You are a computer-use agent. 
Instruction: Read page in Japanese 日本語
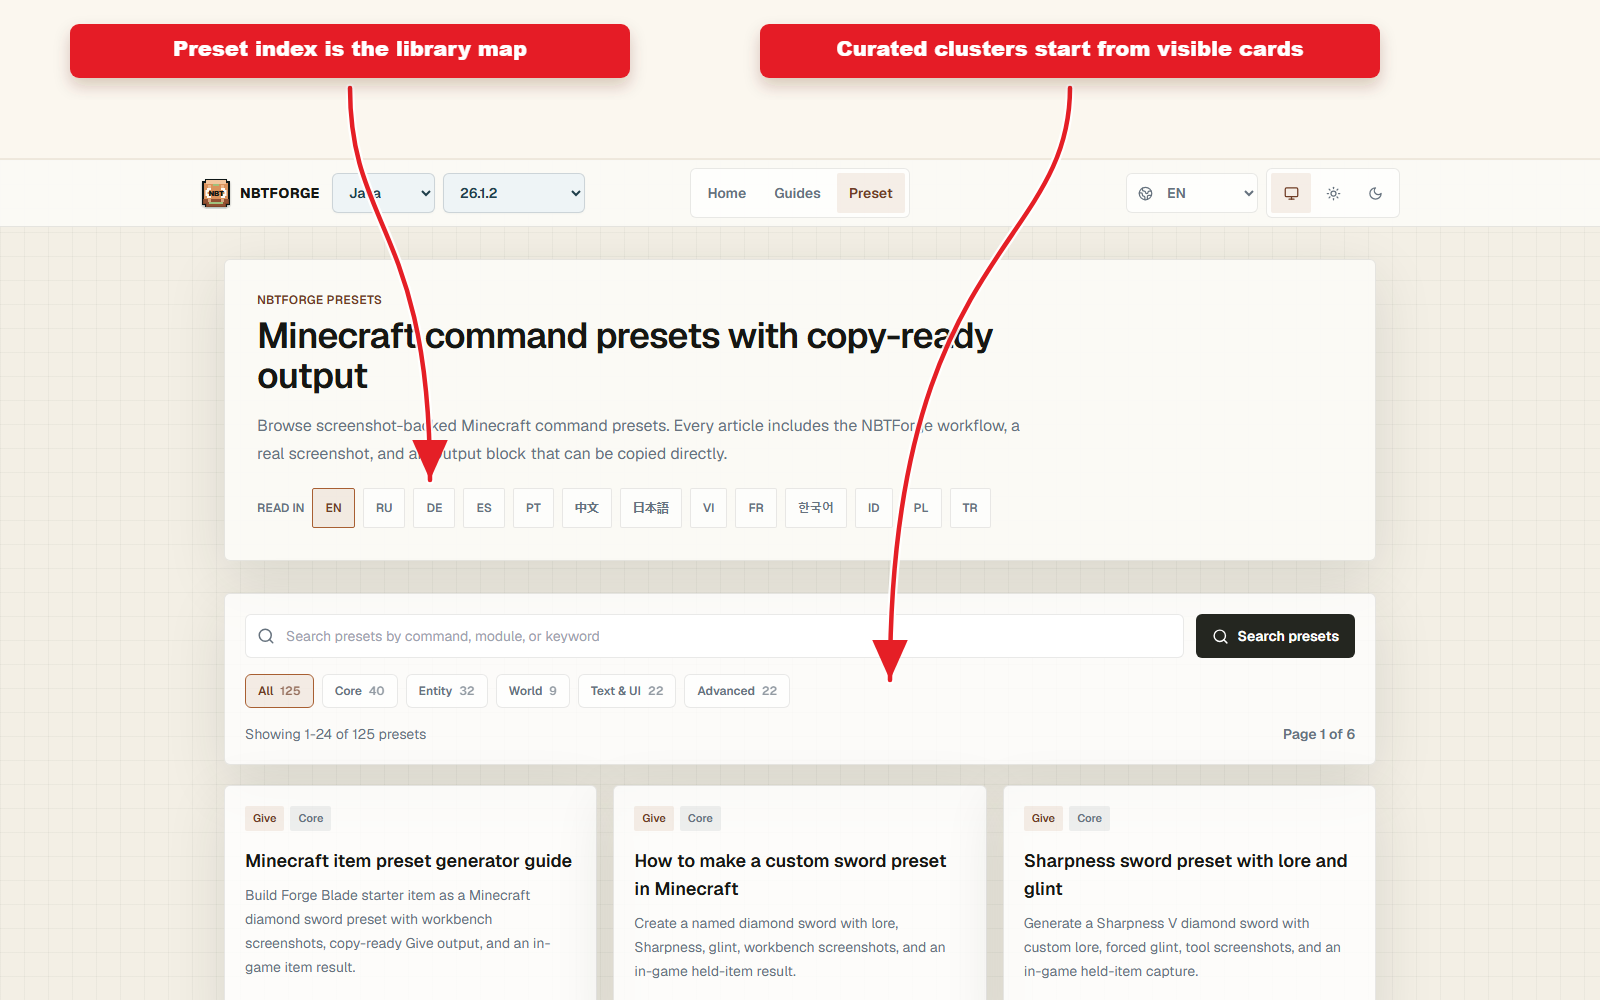coord(651,508)
